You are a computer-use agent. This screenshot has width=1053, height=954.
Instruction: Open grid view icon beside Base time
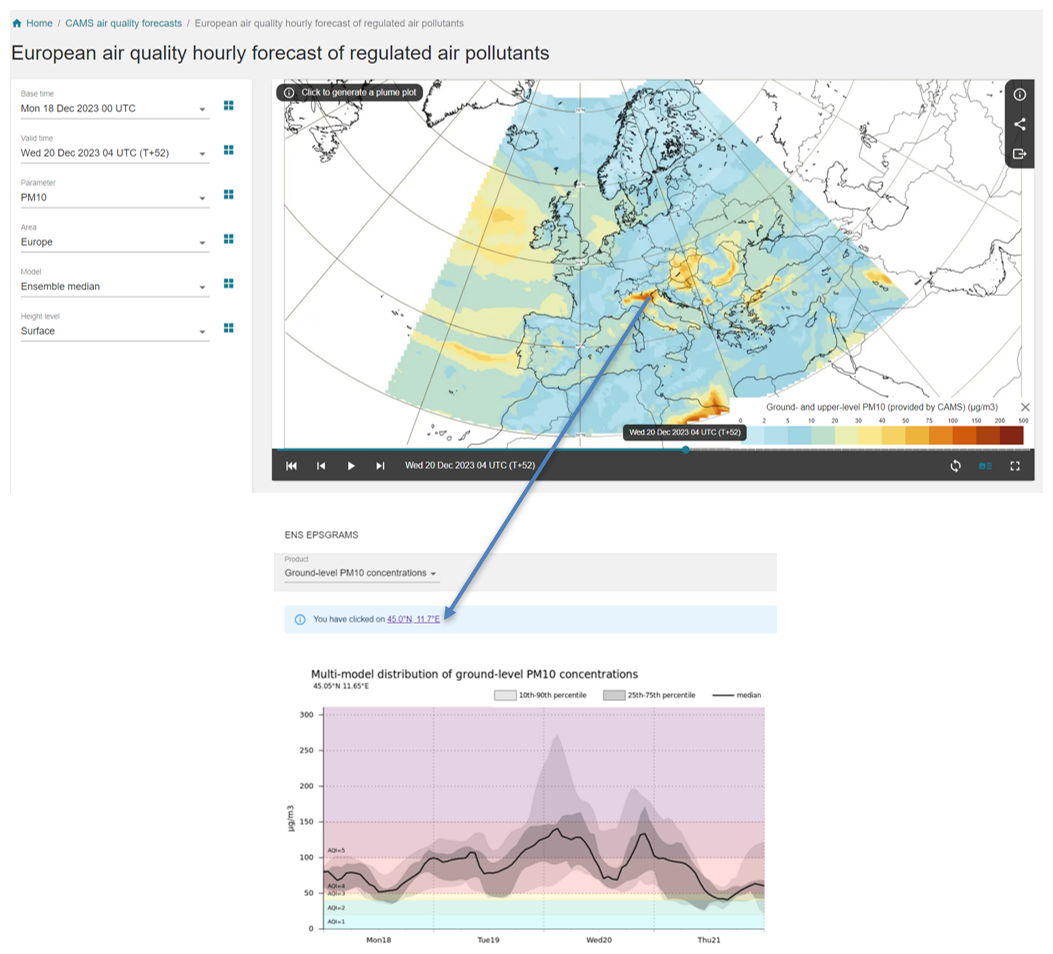tap(229, 105)
